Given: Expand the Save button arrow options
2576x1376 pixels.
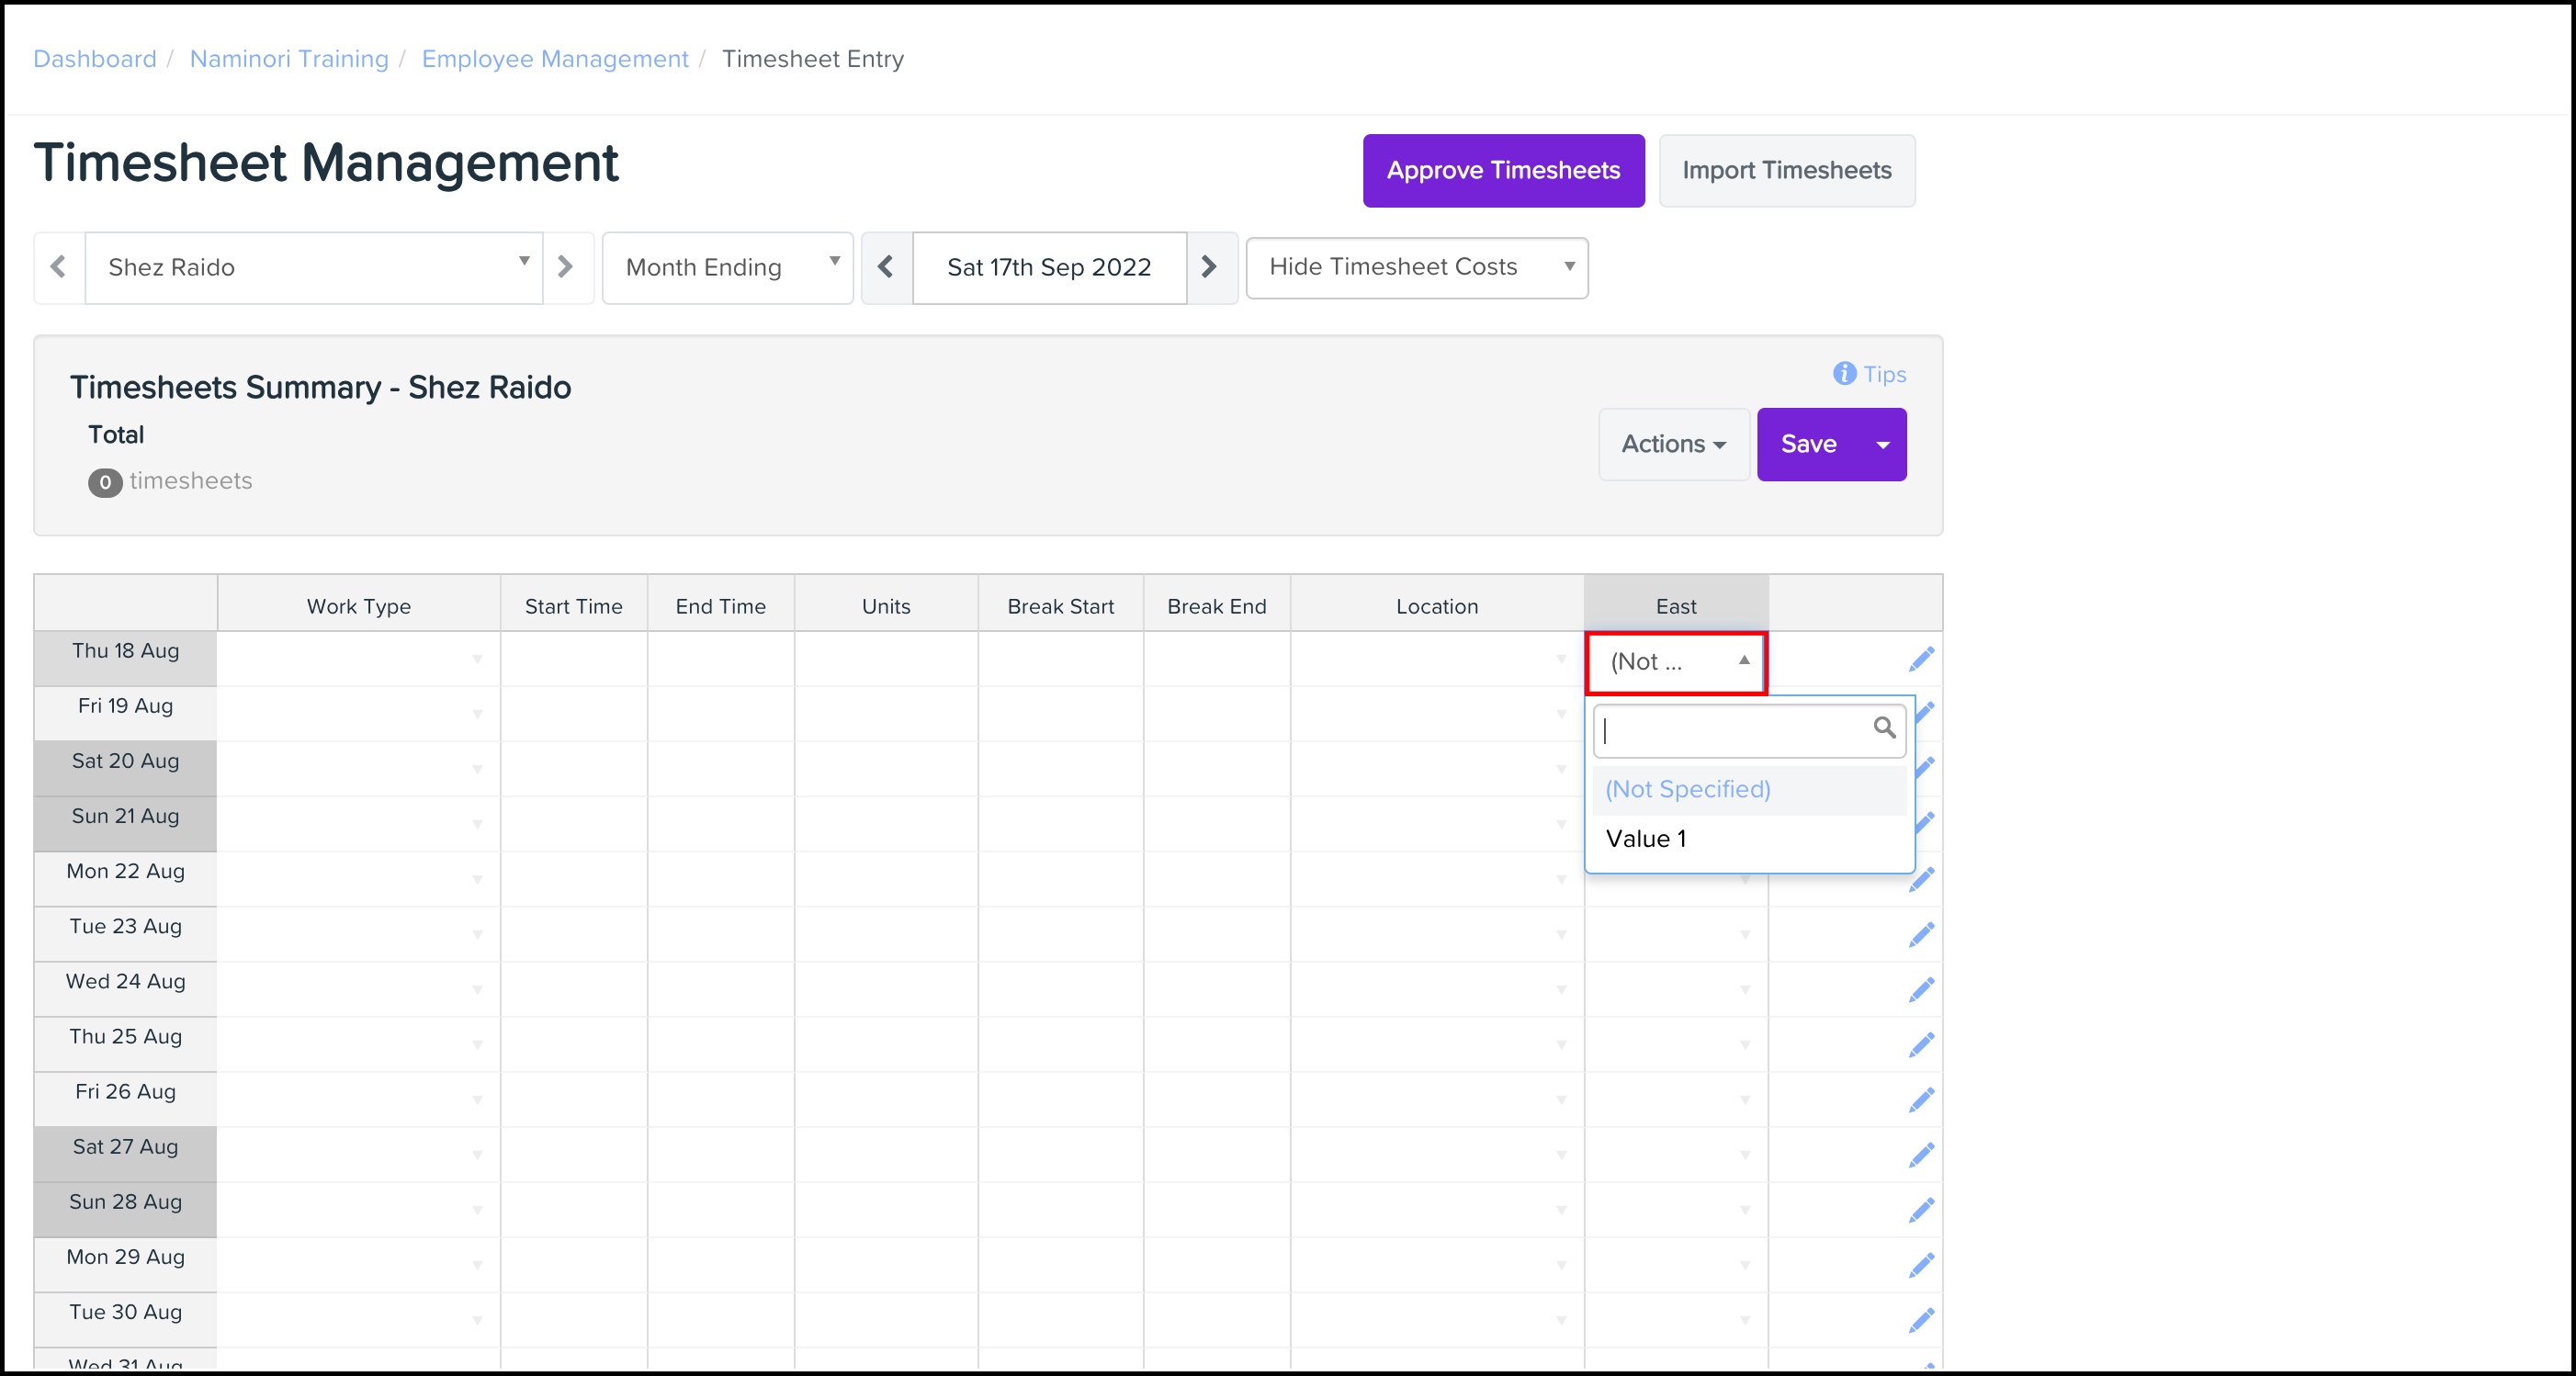Looking at the screenshot, I should pos(1883,445).
